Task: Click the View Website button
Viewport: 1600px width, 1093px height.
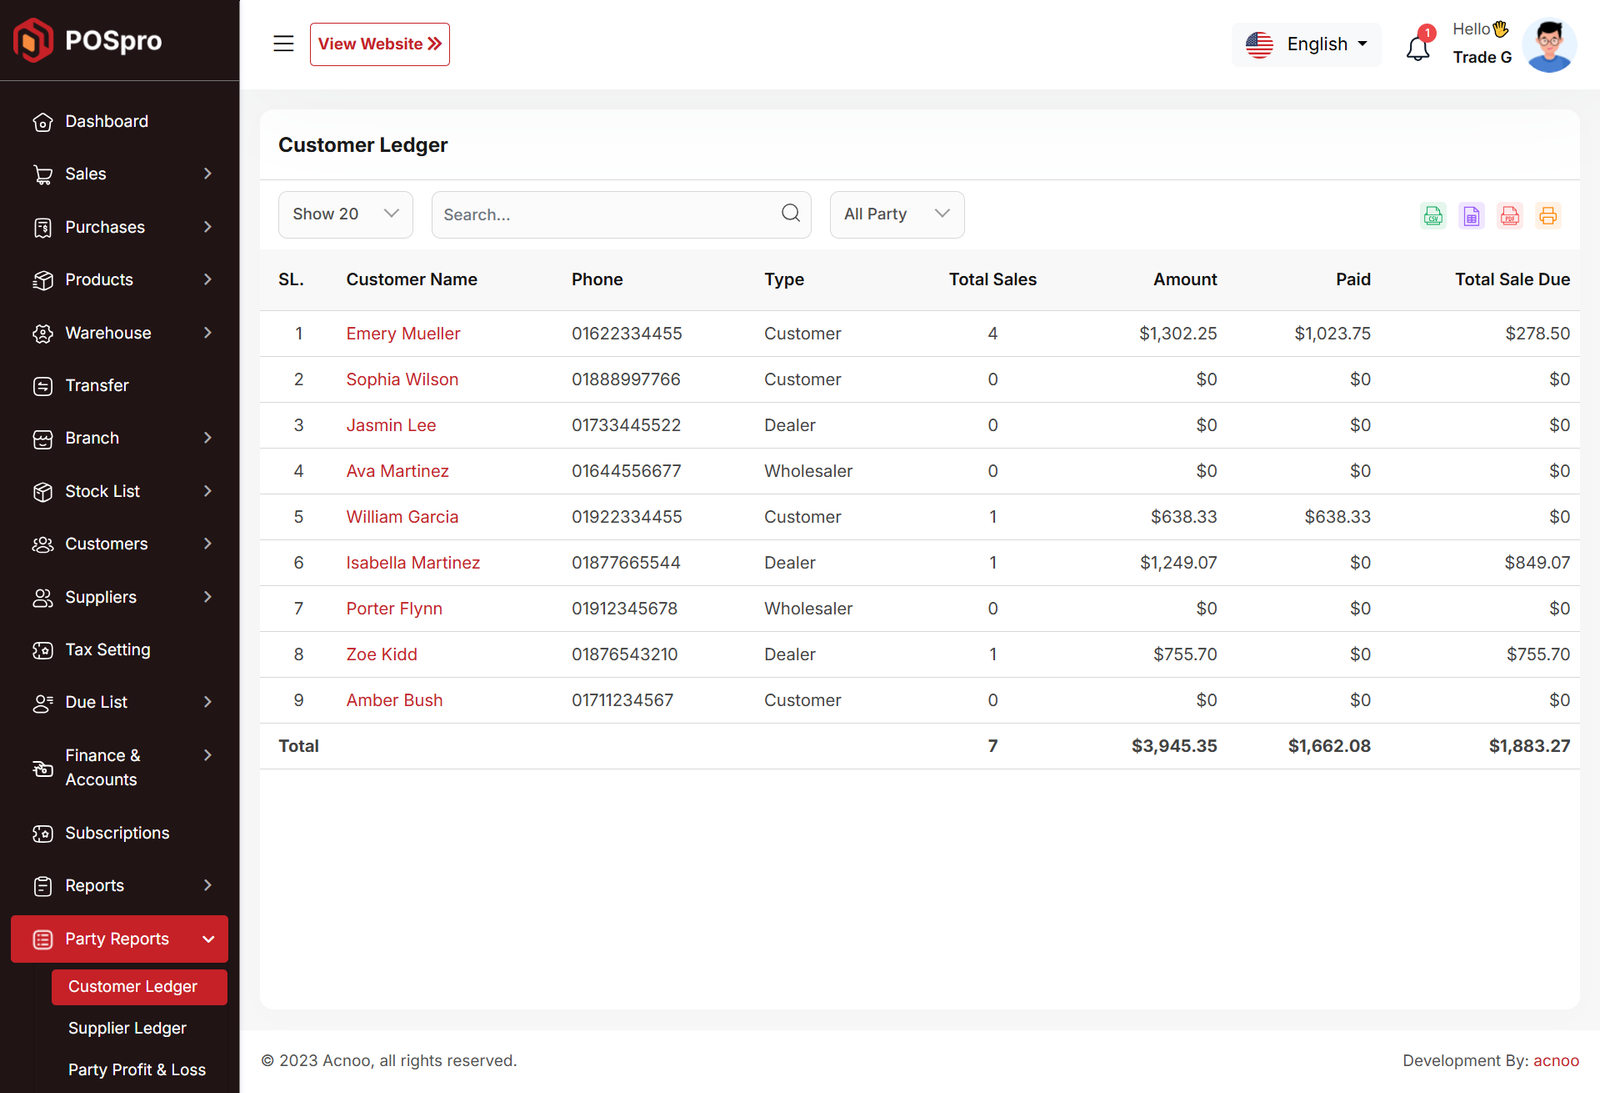Action: tap(380, 44)
